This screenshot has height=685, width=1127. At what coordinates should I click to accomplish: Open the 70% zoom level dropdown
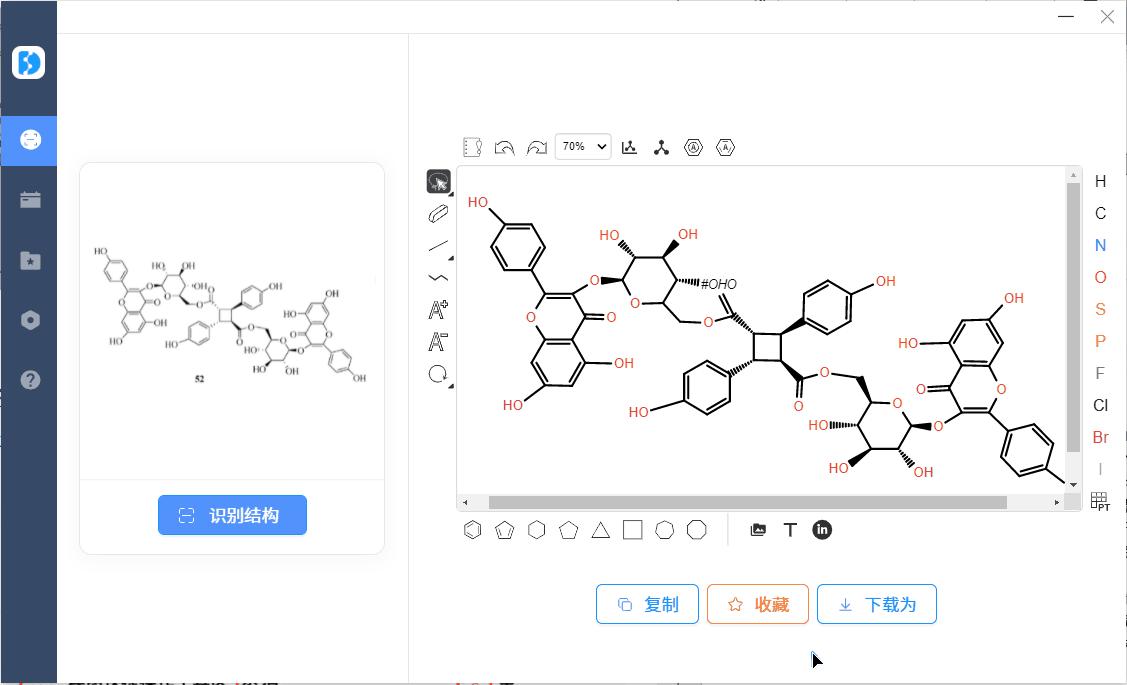[583, 146]
